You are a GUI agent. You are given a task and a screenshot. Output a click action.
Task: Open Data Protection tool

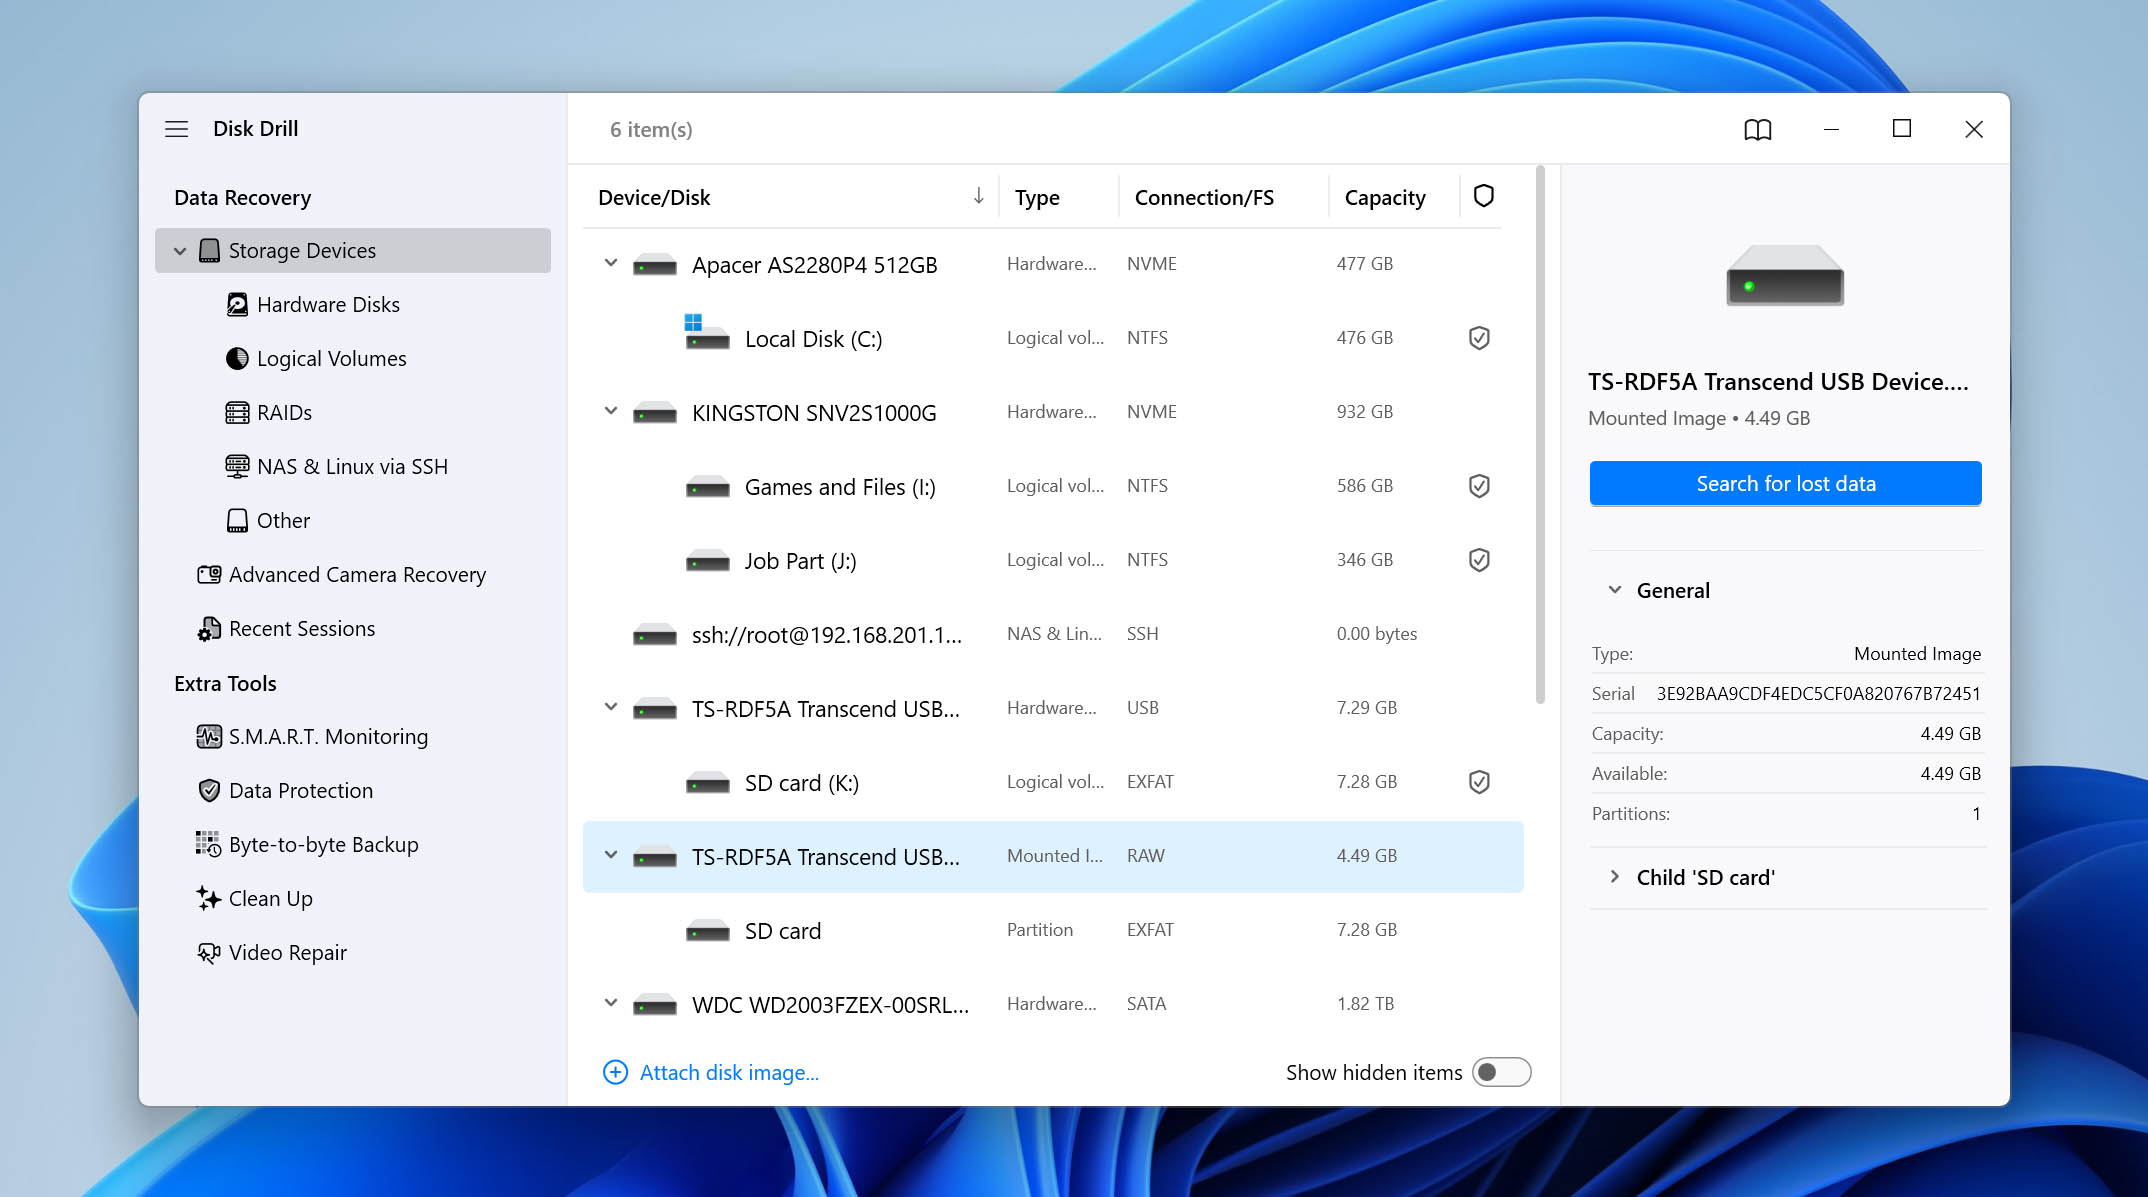[300, 791]
